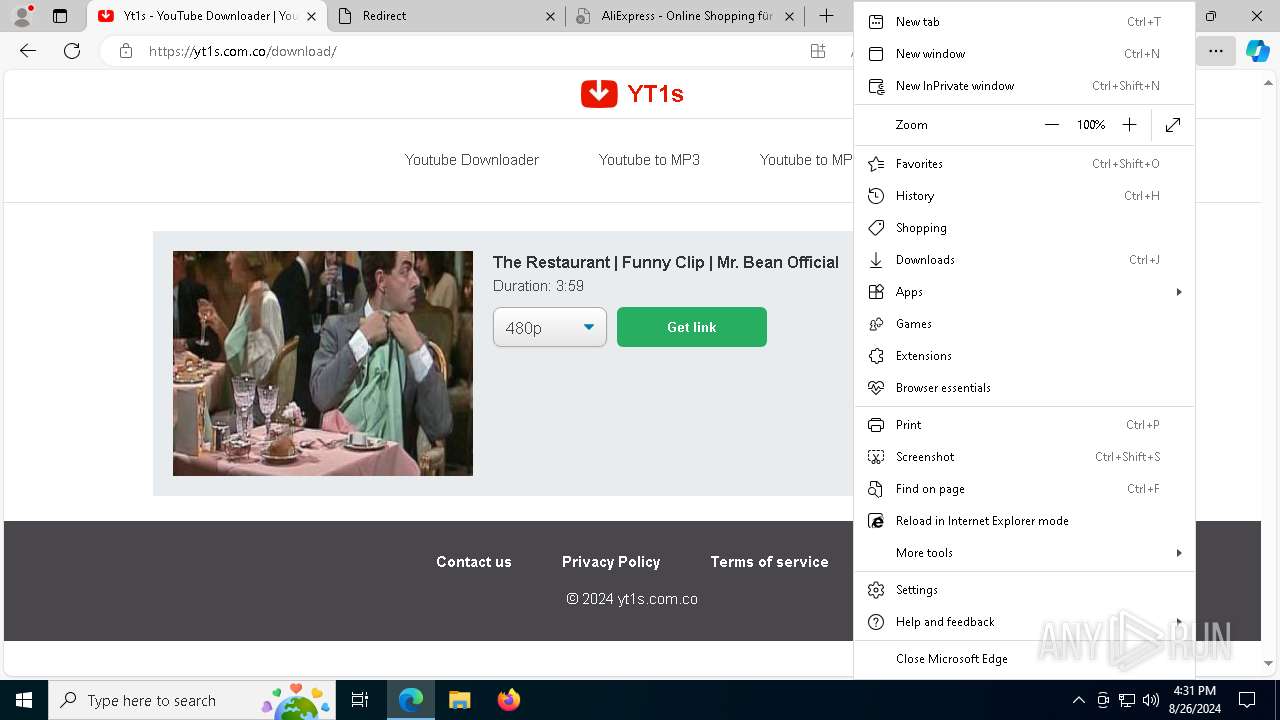Open the Privacy Policy footer link
This screenshot has width=1280, height=720.
[x=611, y=562]
